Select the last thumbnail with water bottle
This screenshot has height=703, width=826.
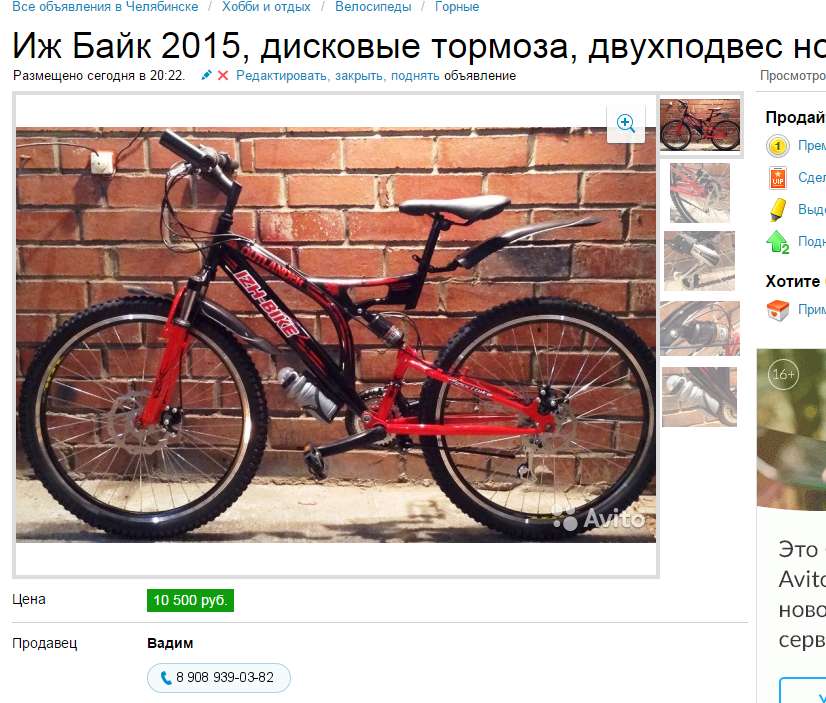point(699,397)
